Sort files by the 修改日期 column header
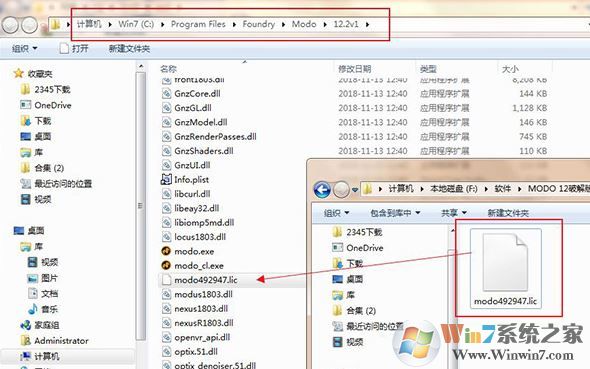The image size is (590, 369). (354, 69)
